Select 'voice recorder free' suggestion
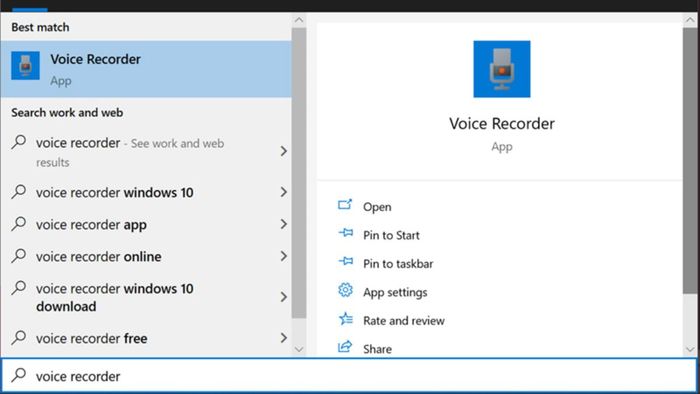The width and height of the screenshot is (700, 394). [146, 338]
